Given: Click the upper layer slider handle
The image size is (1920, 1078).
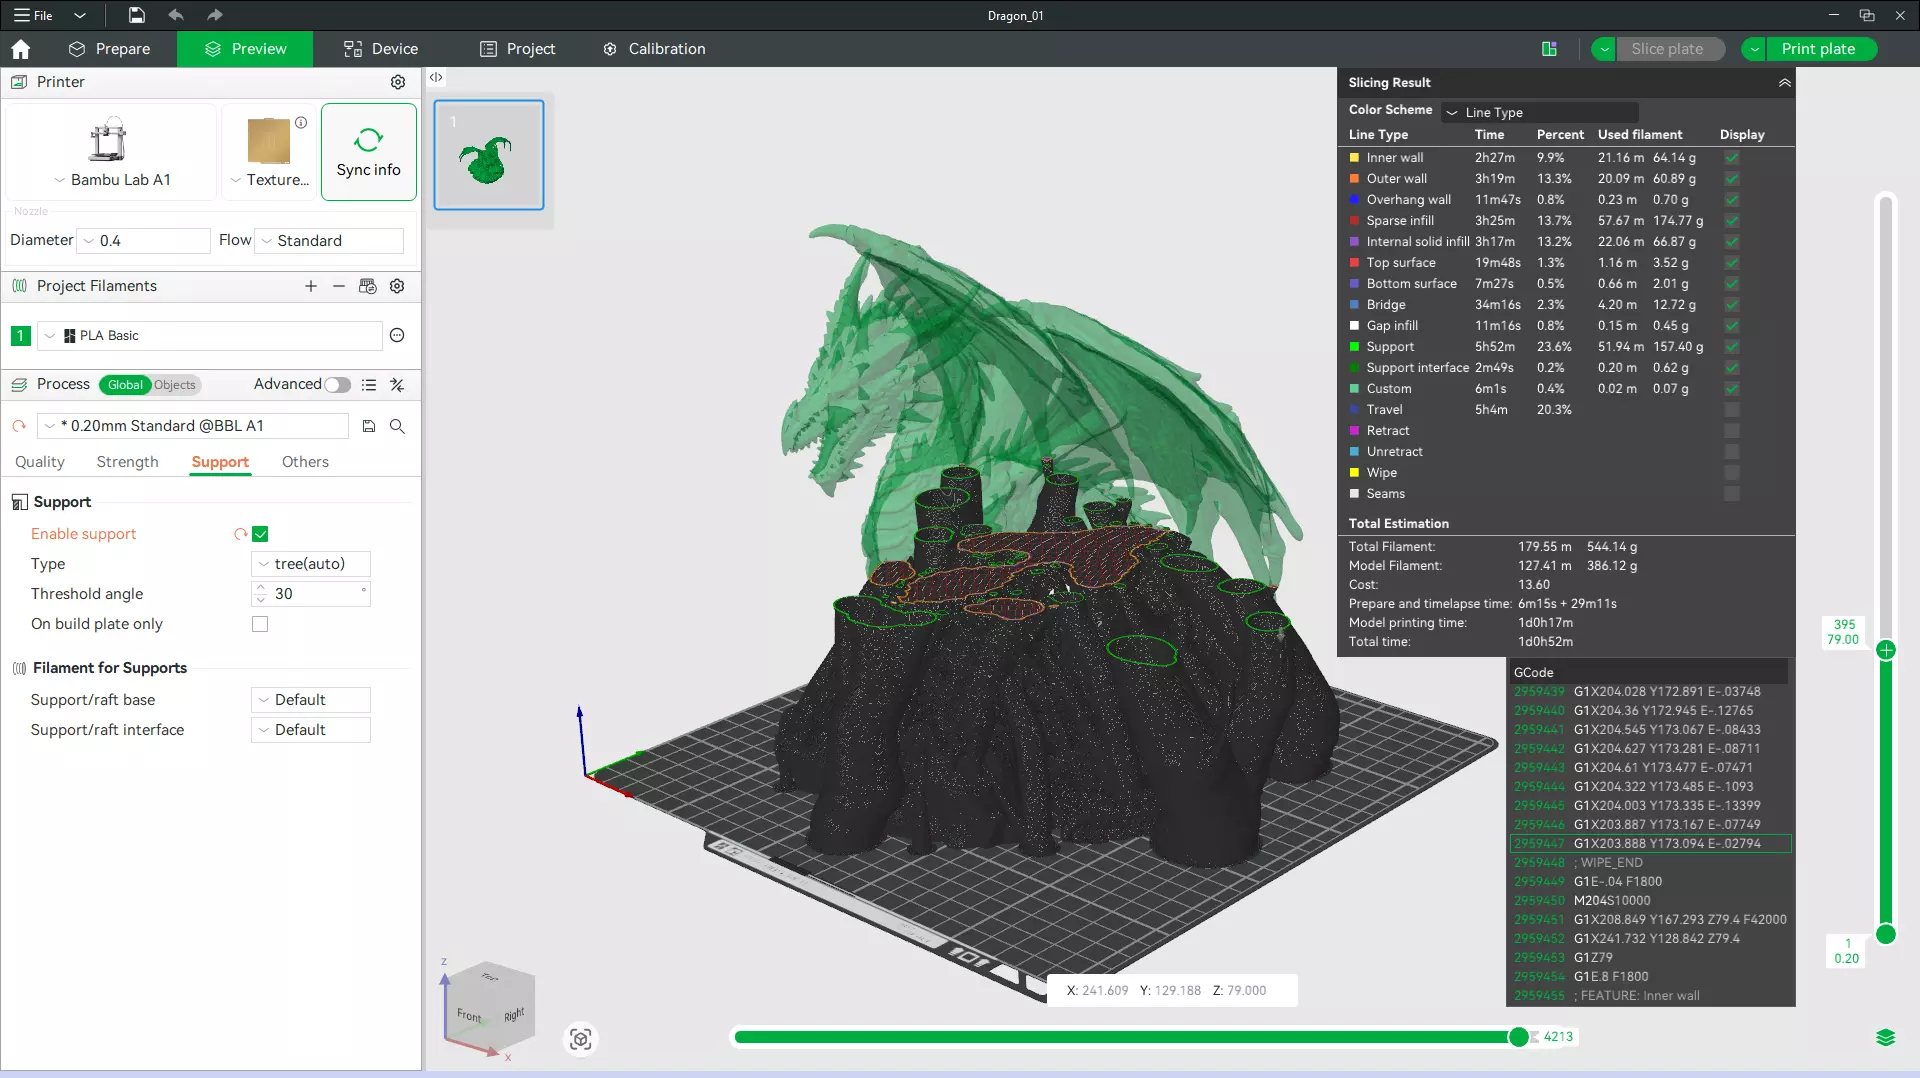Looking at the screenshot, I should (x=1886, y=650).
